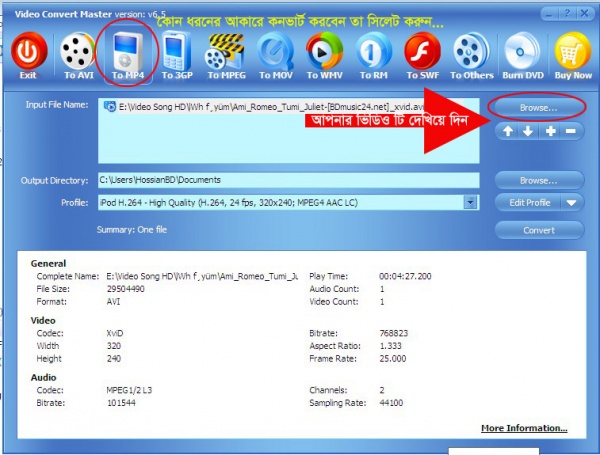Click the video file icon in input list
Image resolution: width=600 pixels, height=455 pixels.
click(110, 106)
